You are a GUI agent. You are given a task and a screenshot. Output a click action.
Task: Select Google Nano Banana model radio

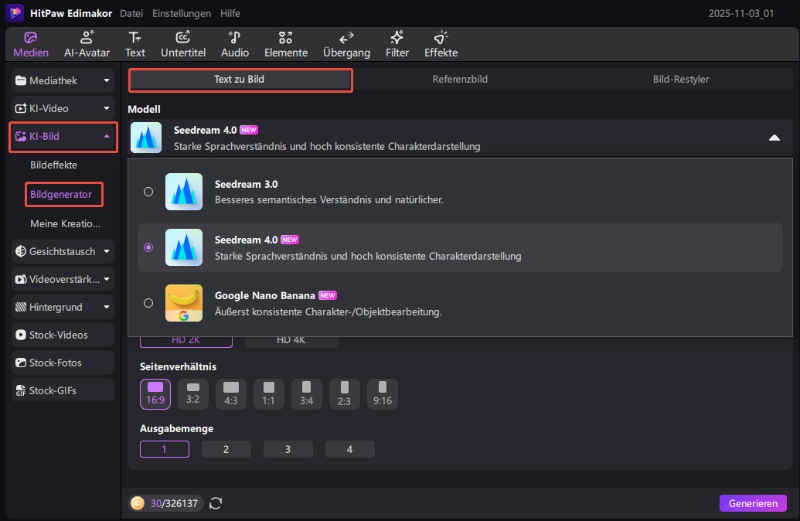(x=149, y=303)
